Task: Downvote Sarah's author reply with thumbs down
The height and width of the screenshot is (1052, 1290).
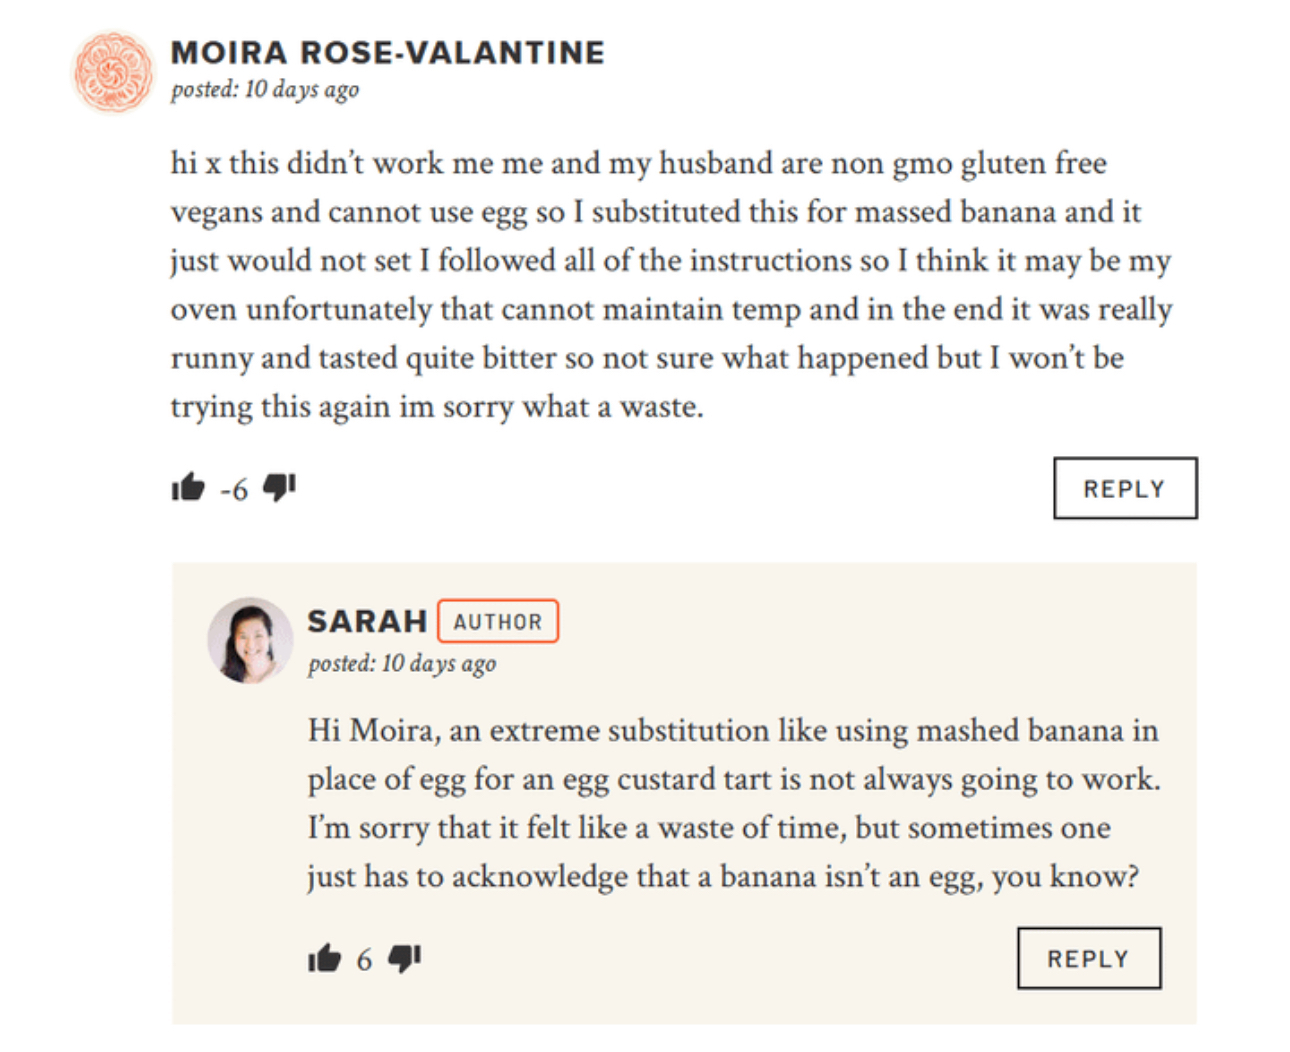Action: coord(404,958)
